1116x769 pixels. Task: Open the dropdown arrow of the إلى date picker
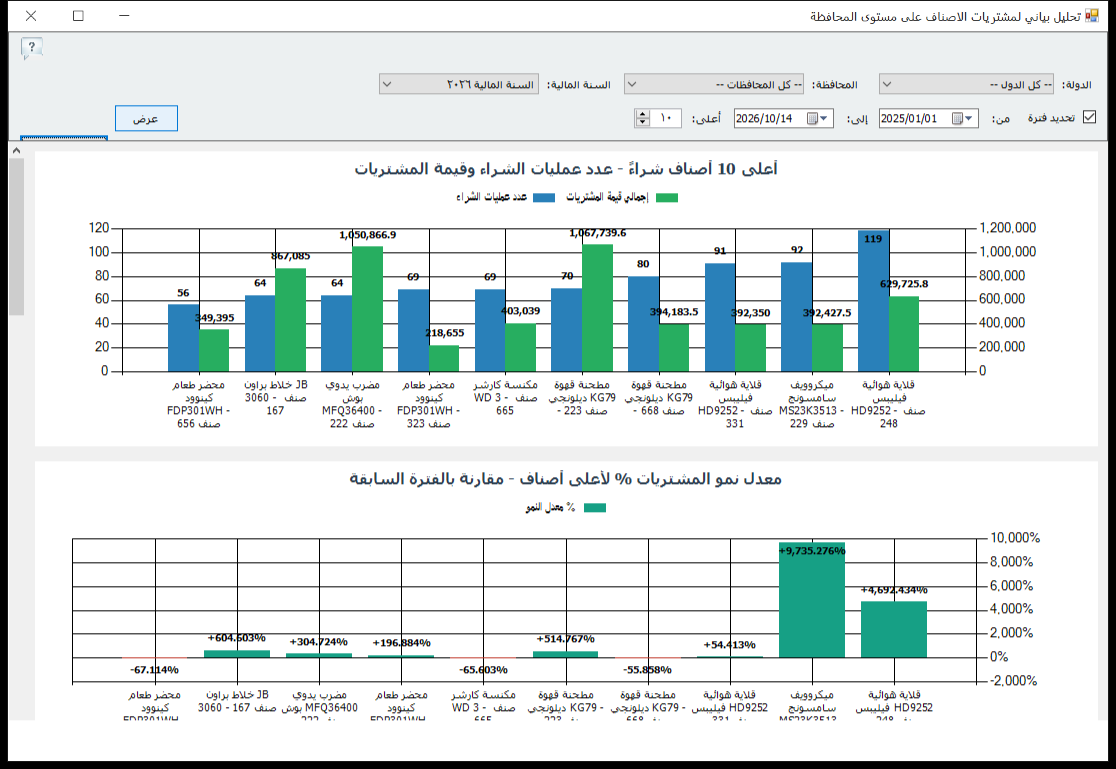pos(823,118)
